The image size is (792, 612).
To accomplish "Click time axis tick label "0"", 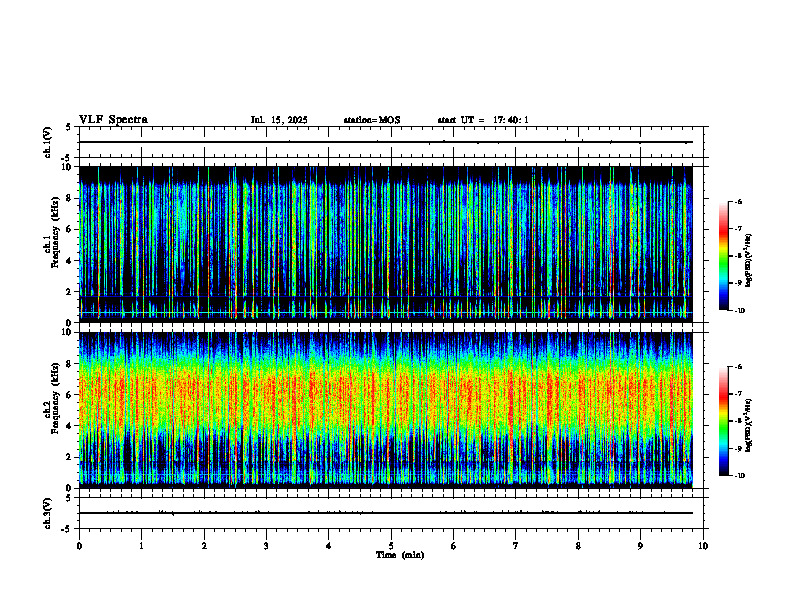I will 79,546.
